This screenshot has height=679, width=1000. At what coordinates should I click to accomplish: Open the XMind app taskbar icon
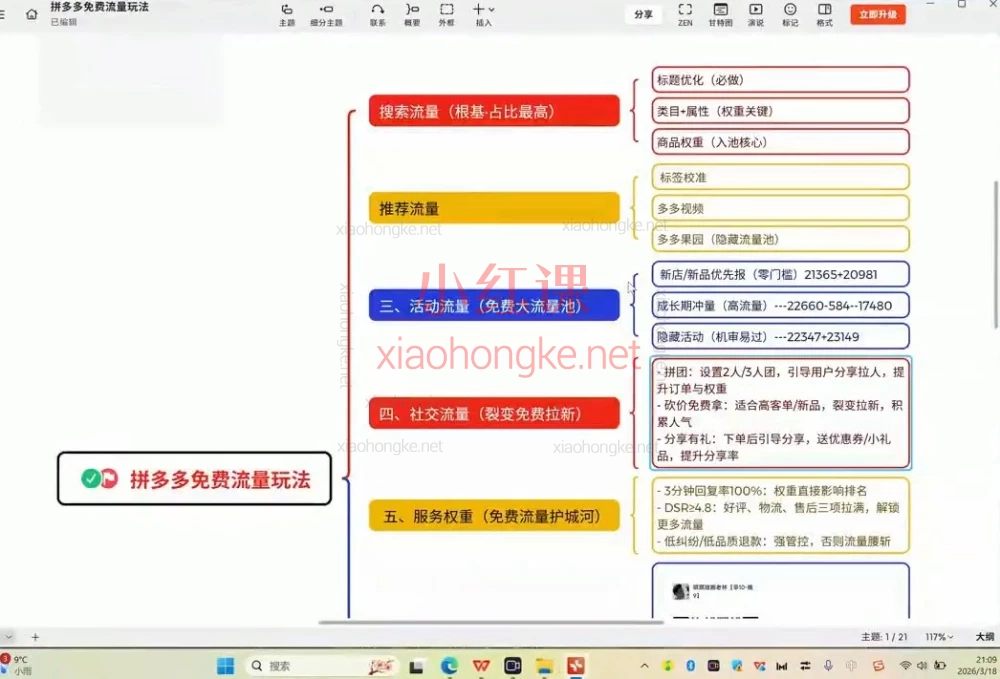576,666
